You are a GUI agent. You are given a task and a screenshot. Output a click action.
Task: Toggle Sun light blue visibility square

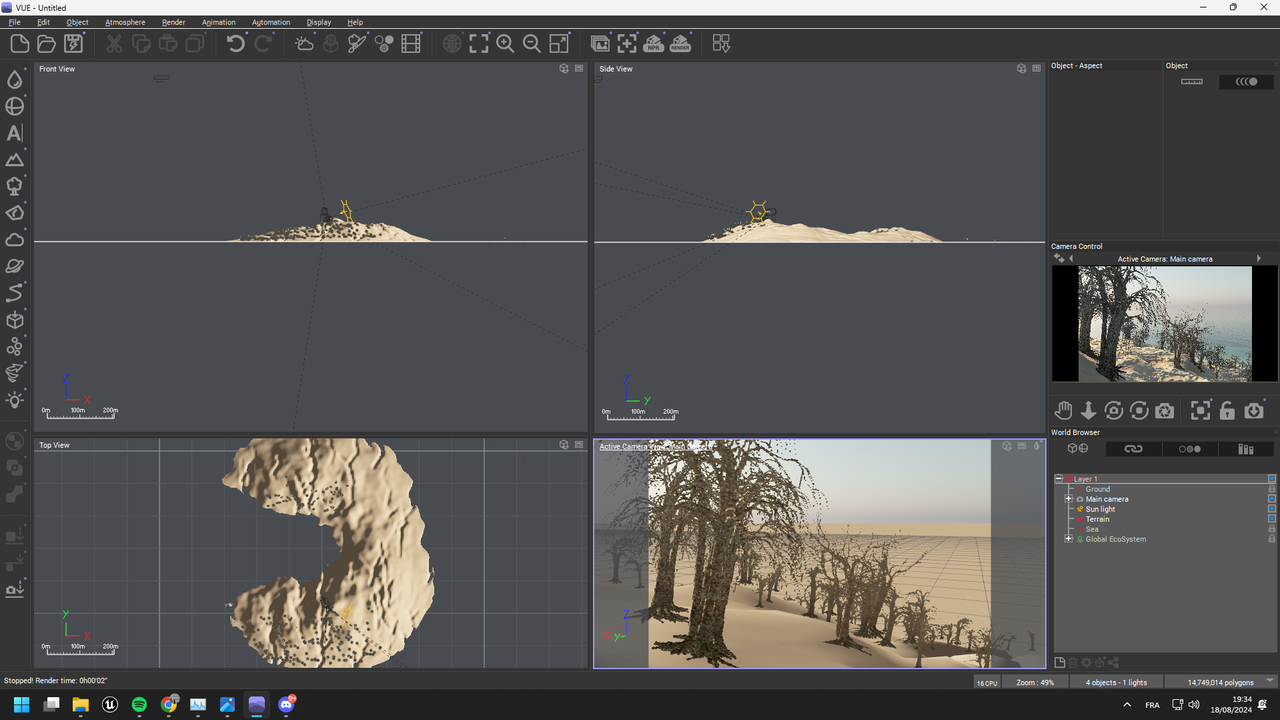pos(1272,509)
